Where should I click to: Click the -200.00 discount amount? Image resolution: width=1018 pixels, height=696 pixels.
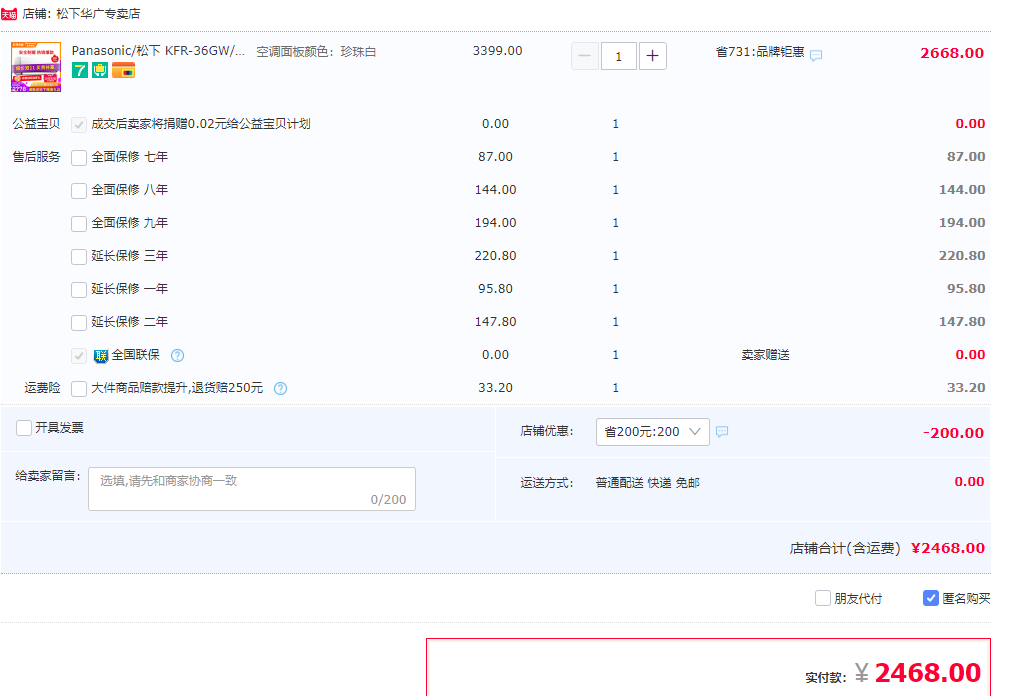tap(953, 433)
